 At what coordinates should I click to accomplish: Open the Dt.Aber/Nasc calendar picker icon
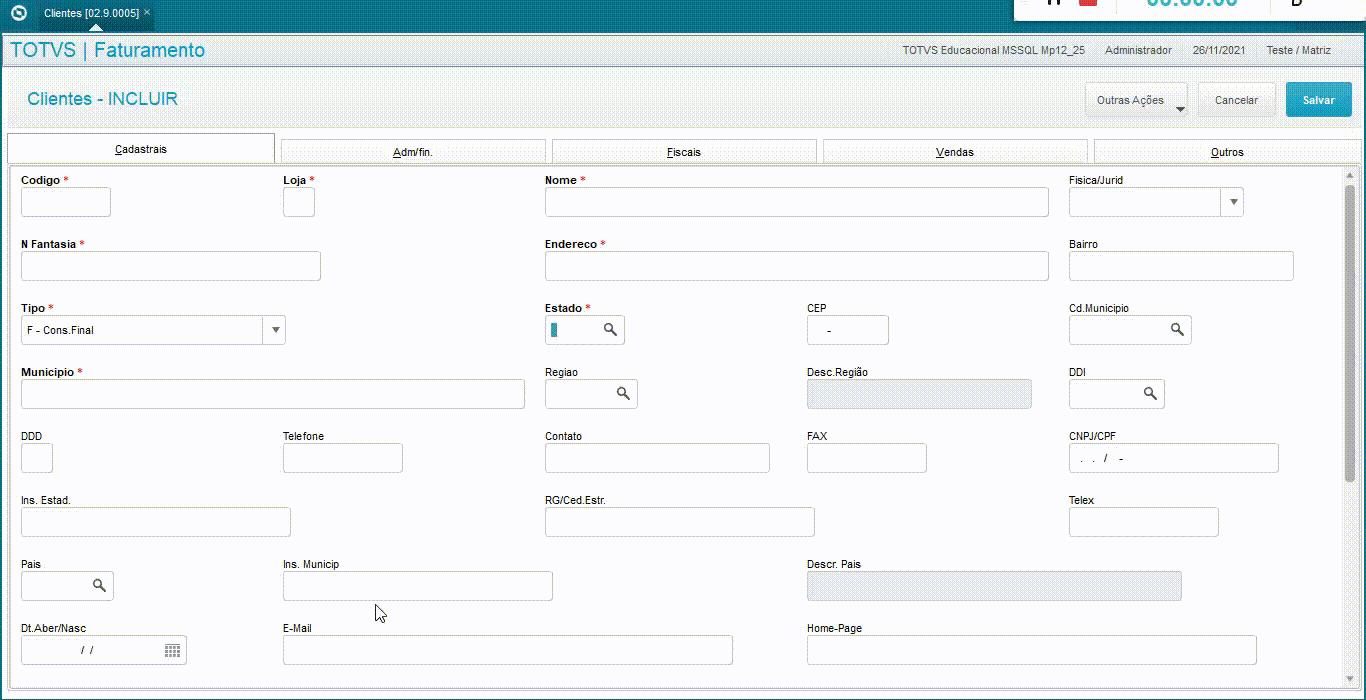173,650
